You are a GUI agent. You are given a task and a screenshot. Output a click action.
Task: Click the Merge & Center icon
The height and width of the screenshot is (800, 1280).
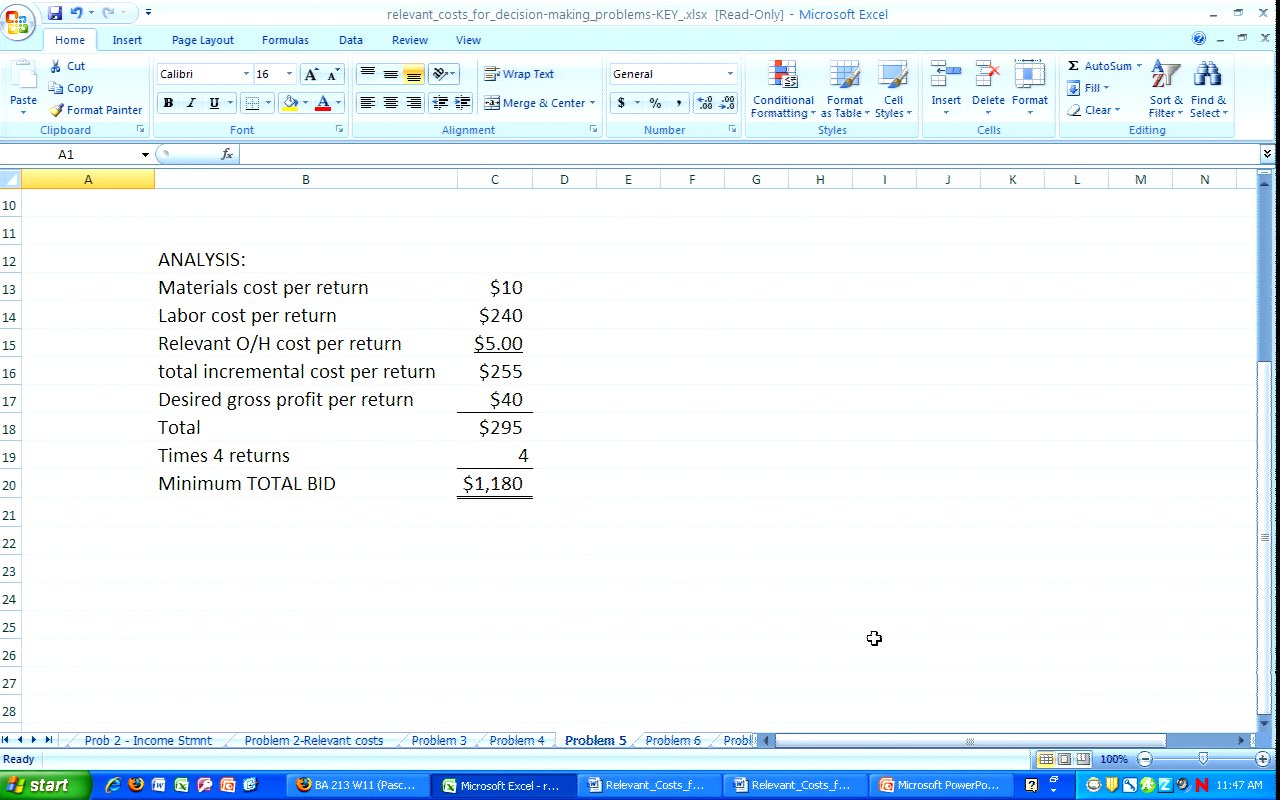click(492, 103)
